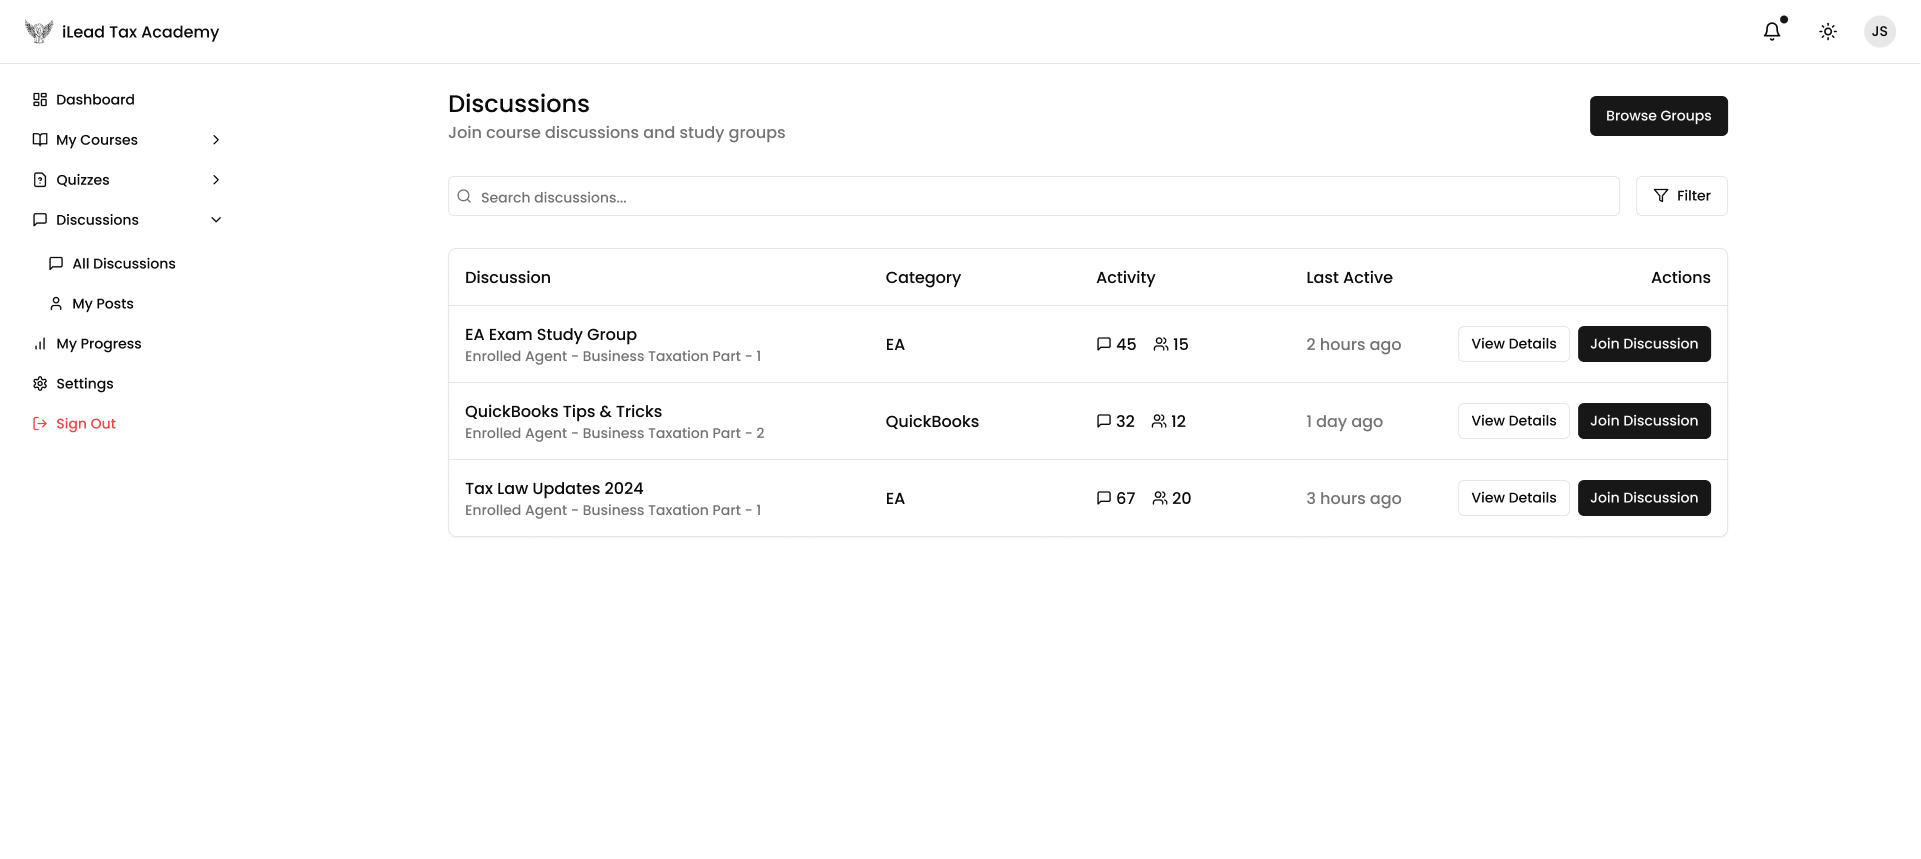1921x859 pixels.
Task: Click the Dashboard grid icon in sidebar
Action: point(40,100)
